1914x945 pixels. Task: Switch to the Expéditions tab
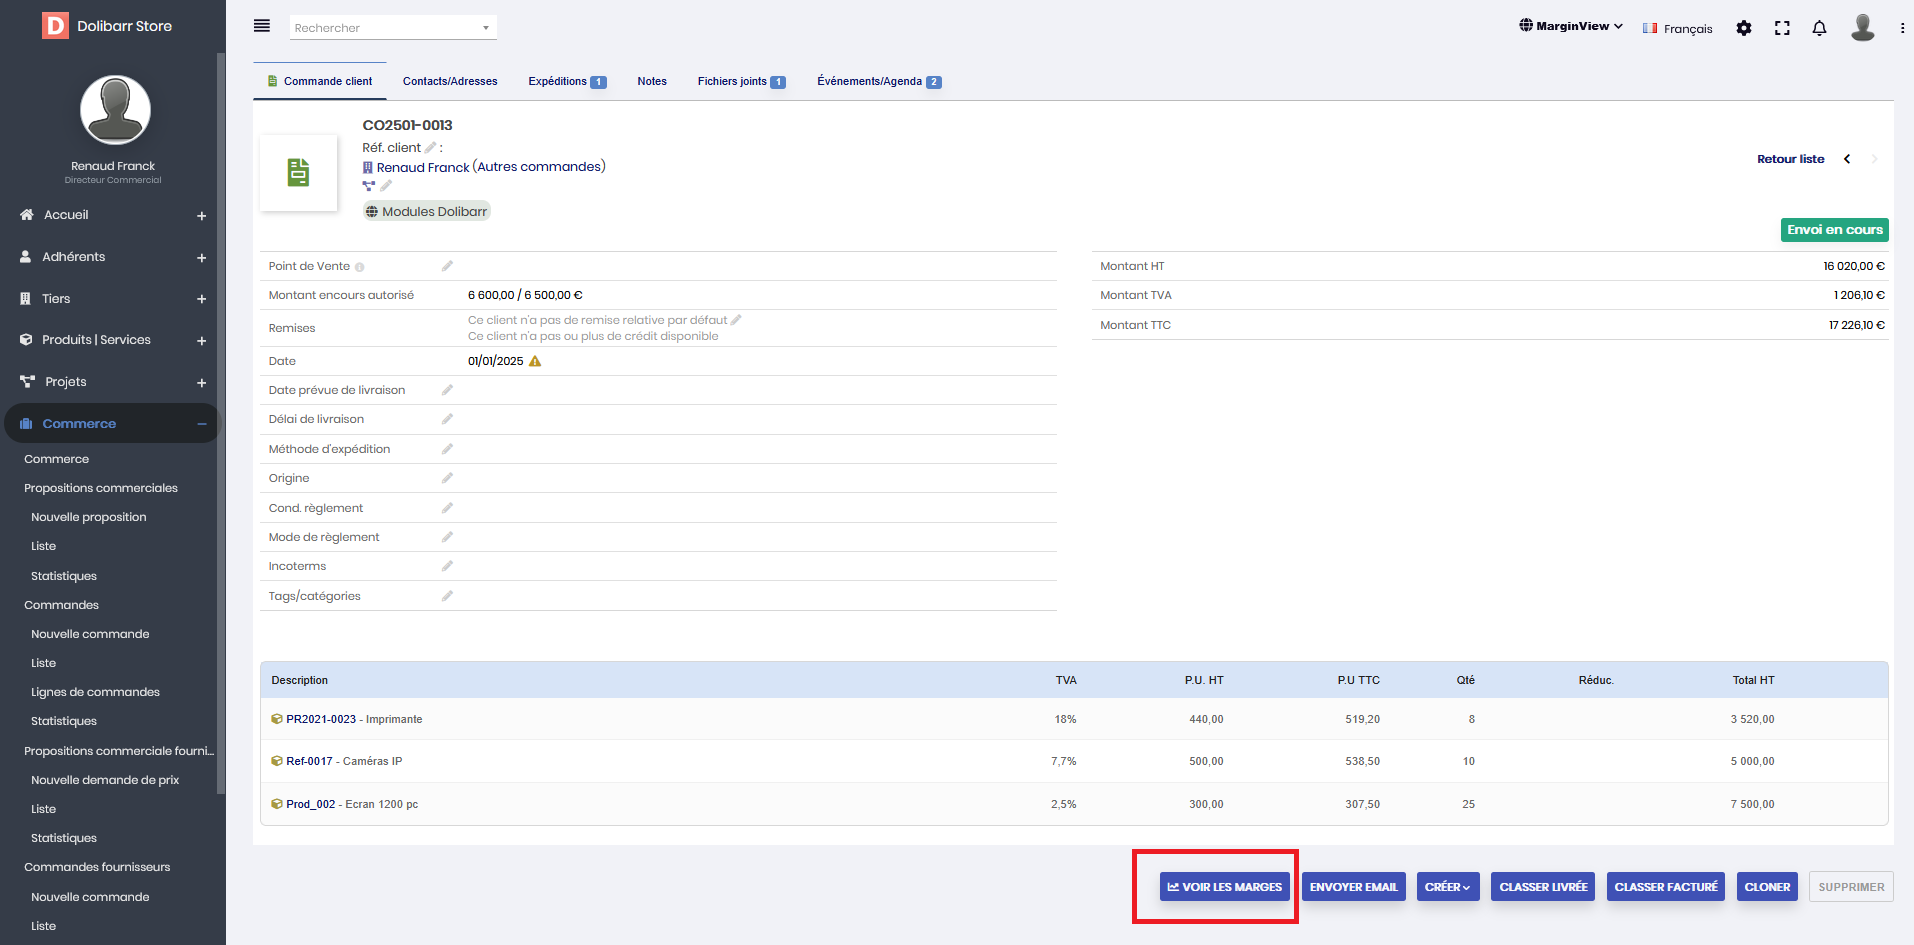point(566,82)
